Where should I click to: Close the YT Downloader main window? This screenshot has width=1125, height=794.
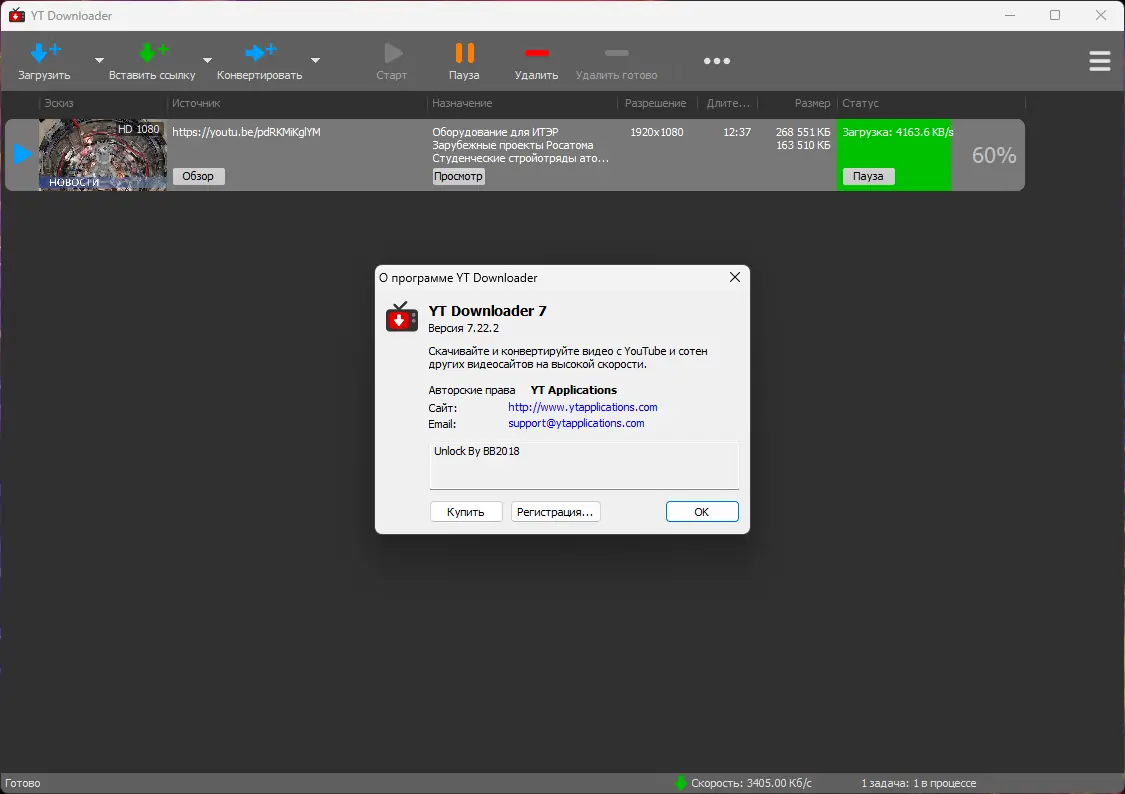point(1101,15)
